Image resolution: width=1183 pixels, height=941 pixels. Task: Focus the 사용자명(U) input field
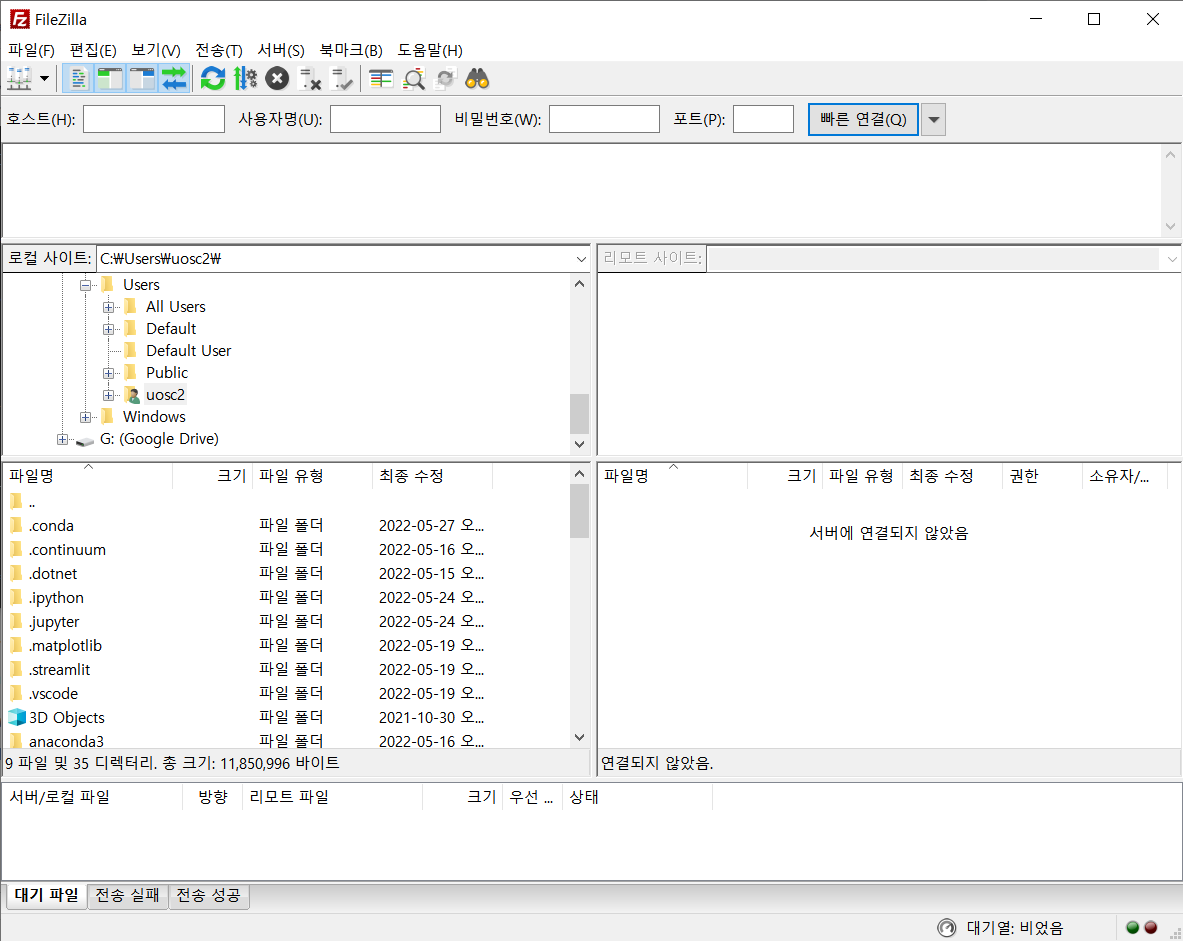[386, 119]
